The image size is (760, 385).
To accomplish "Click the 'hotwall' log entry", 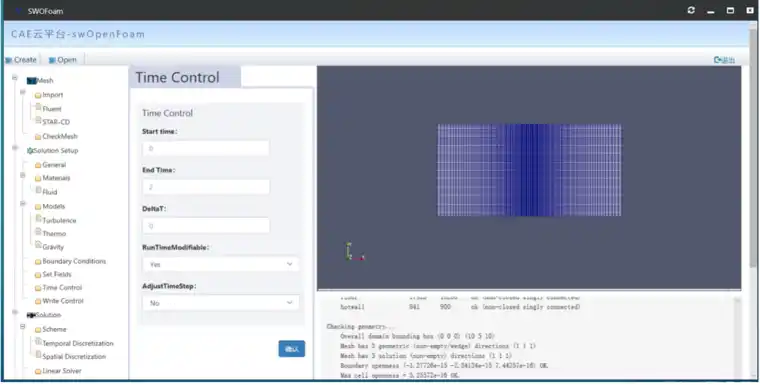I will (352, 307).
